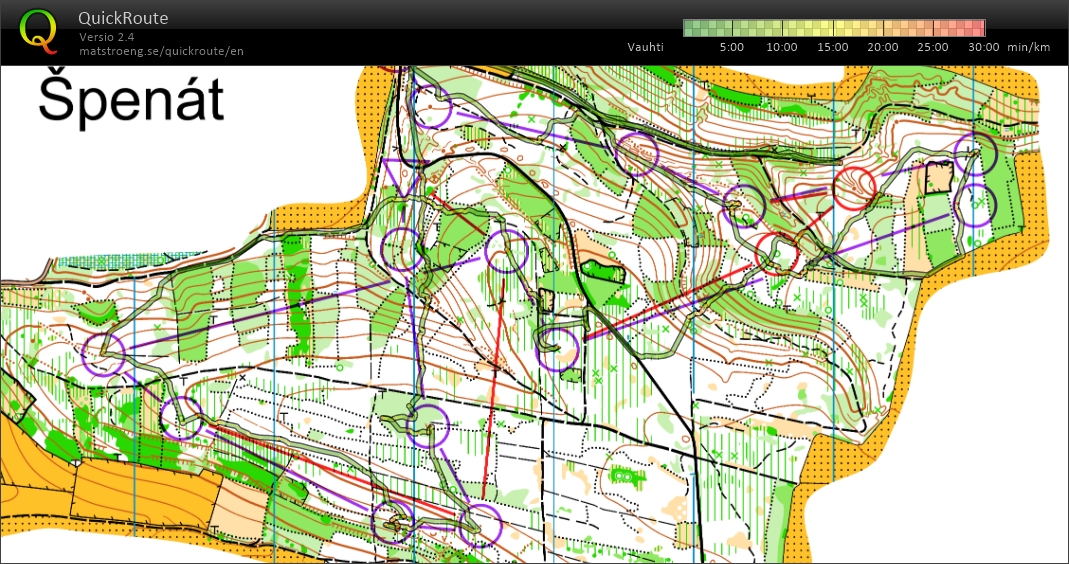The image size is (1069, 564).
Task: Click the 30:00 pace legend mark
Action: (x=983, y=47)
